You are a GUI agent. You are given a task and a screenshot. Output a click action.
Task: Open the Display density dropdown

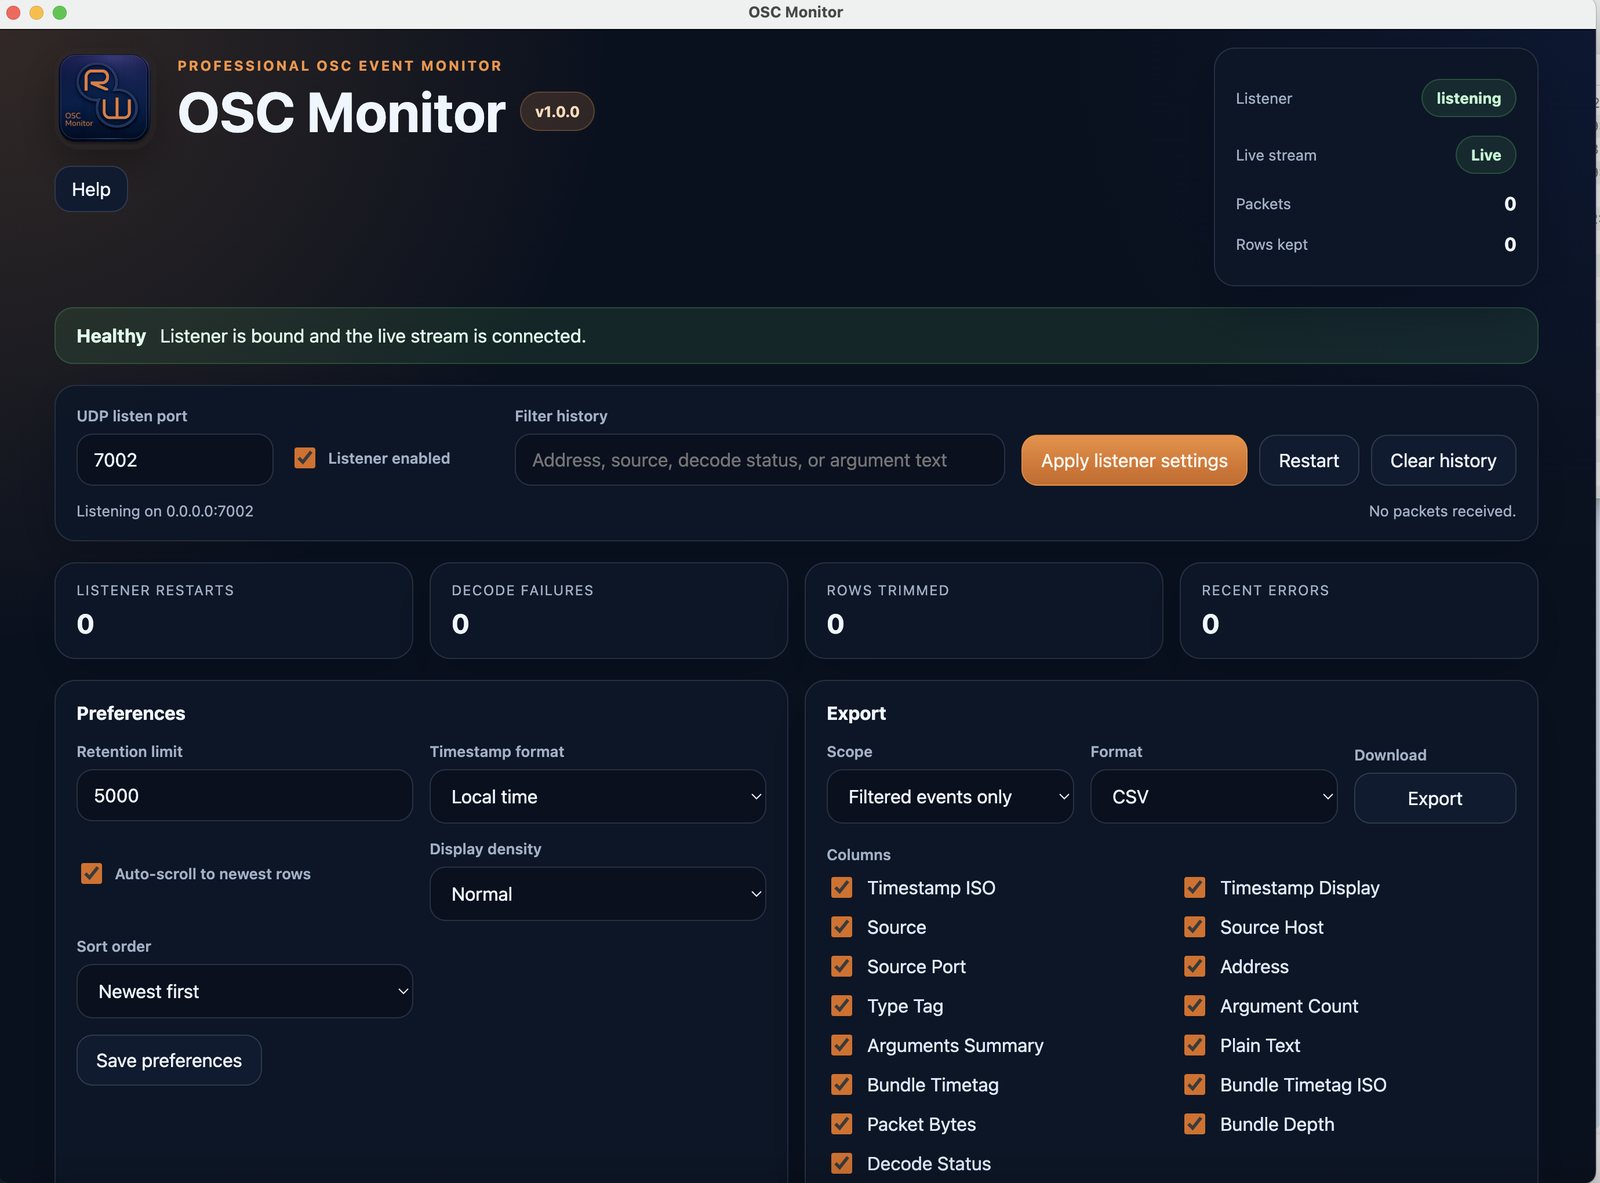(598, 894)
